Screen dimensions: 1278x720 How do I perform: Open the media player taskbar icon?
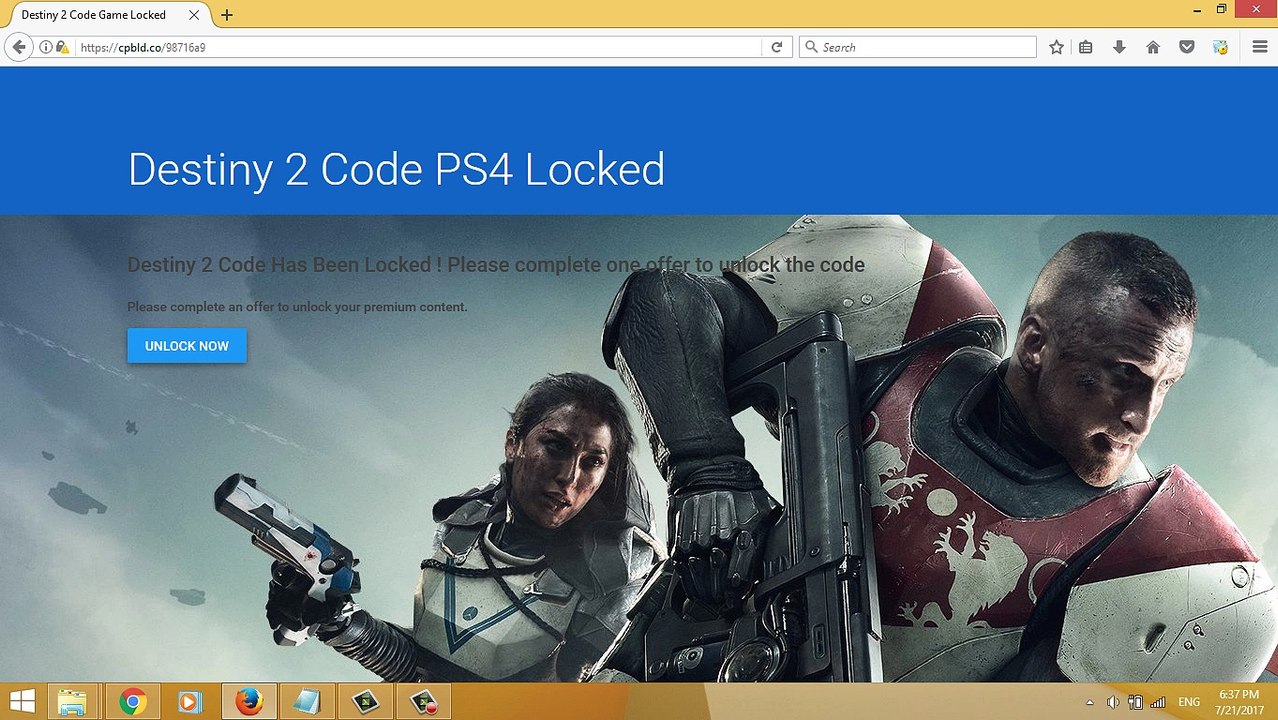(x=190, y=702)
